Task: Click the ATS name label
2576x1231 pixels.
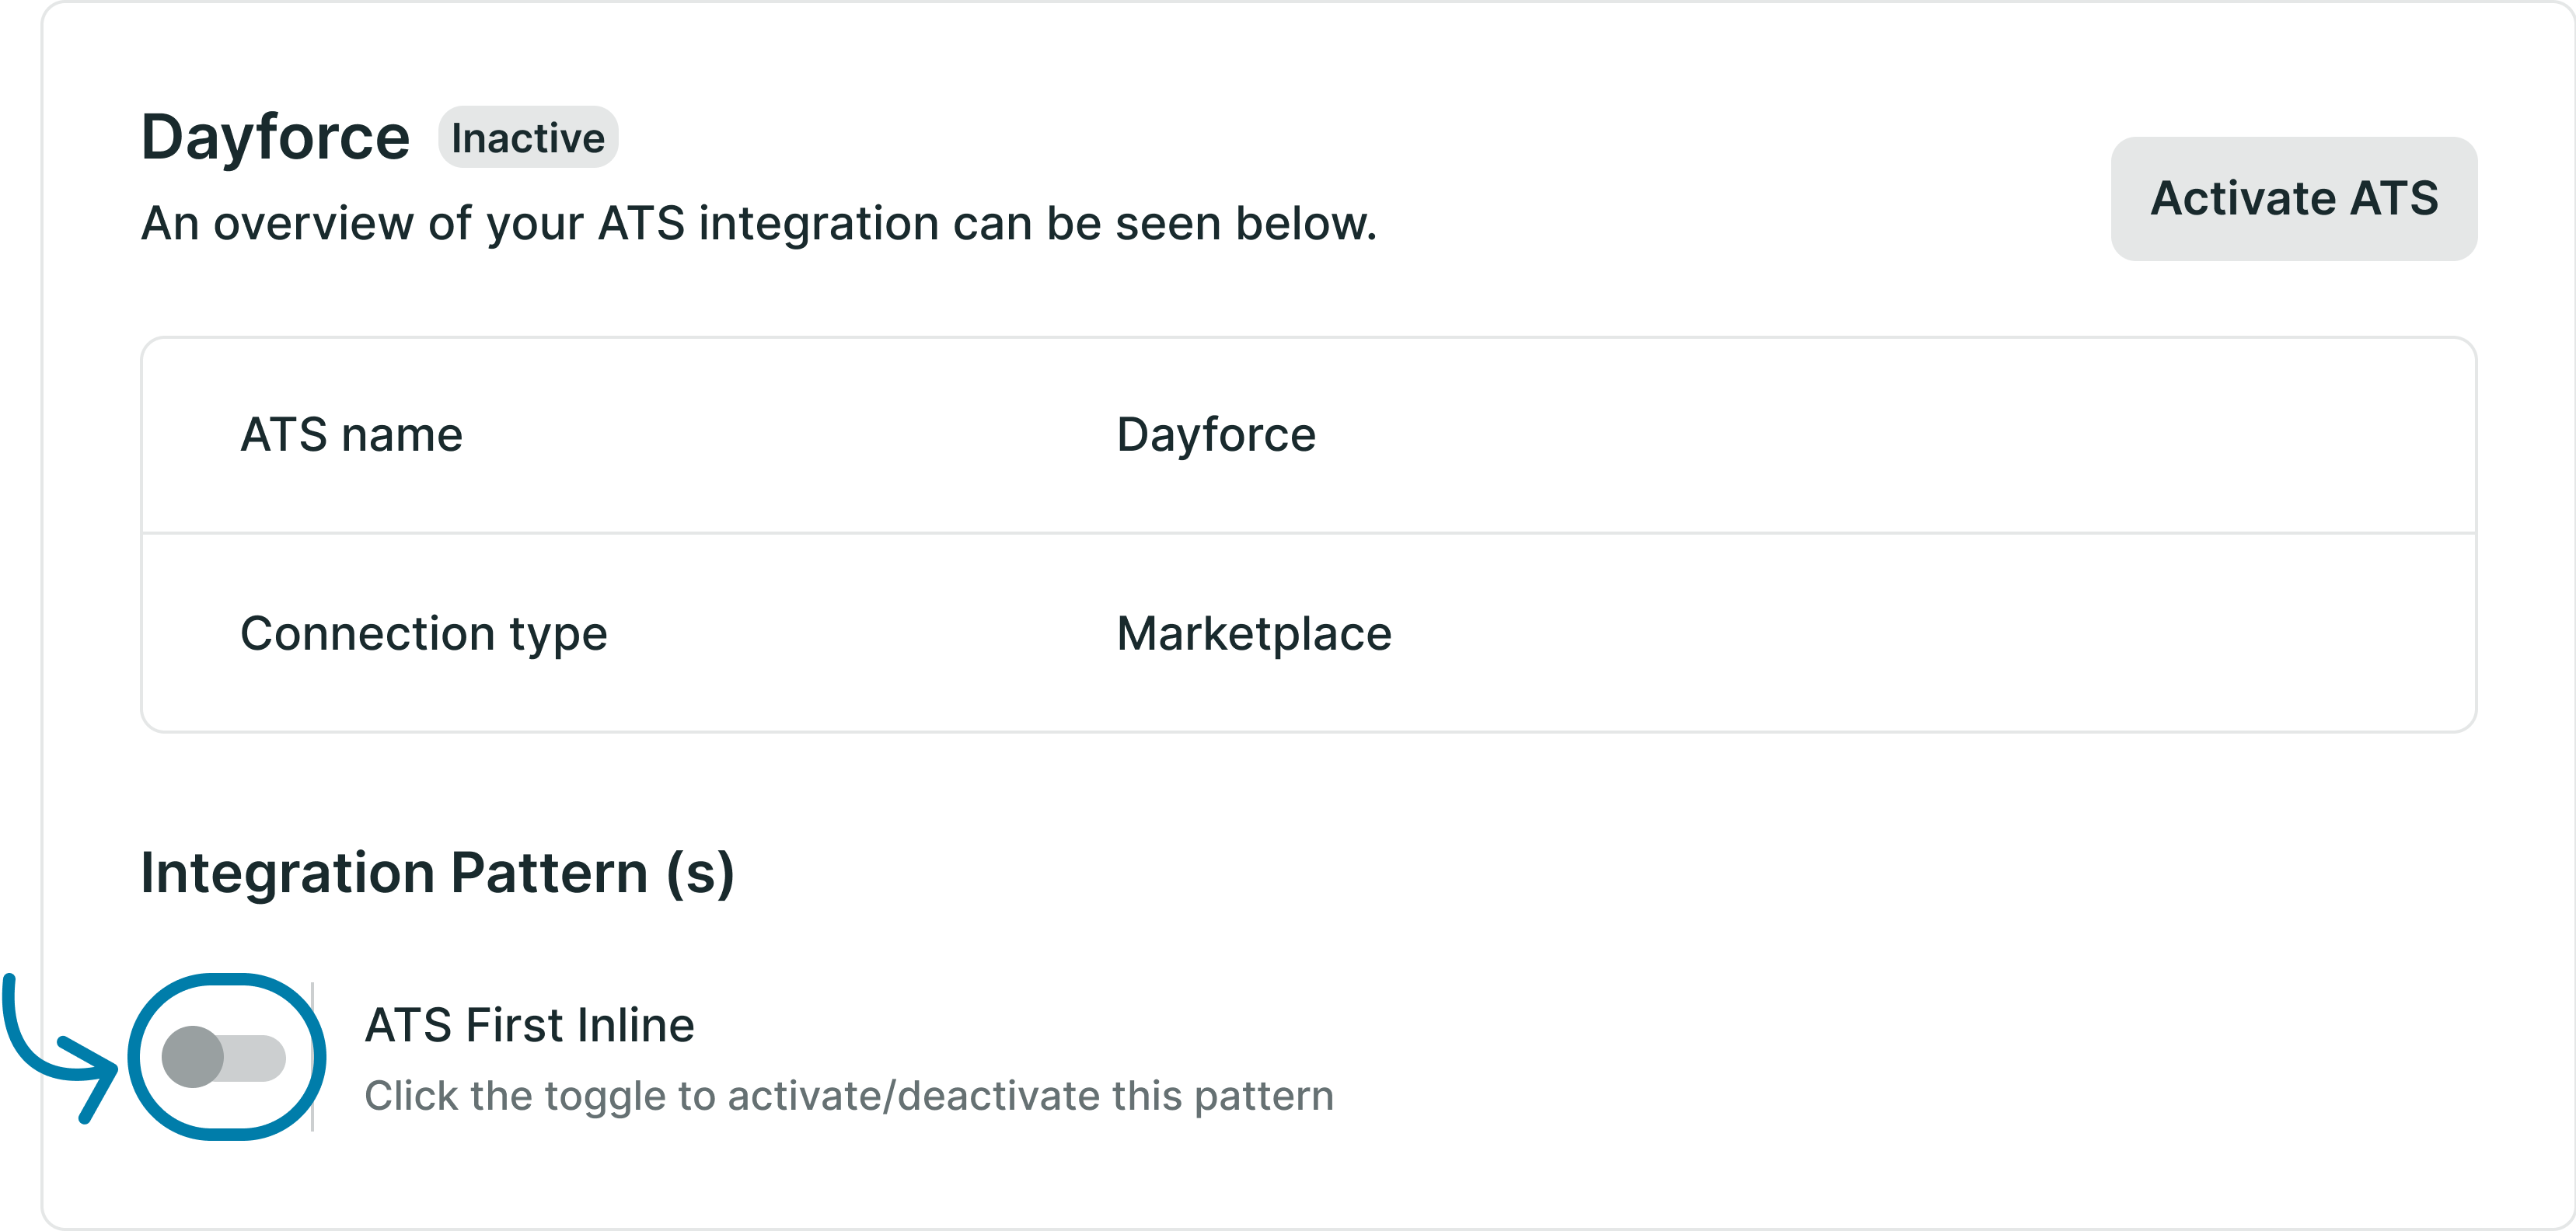Action: (352, 435)
